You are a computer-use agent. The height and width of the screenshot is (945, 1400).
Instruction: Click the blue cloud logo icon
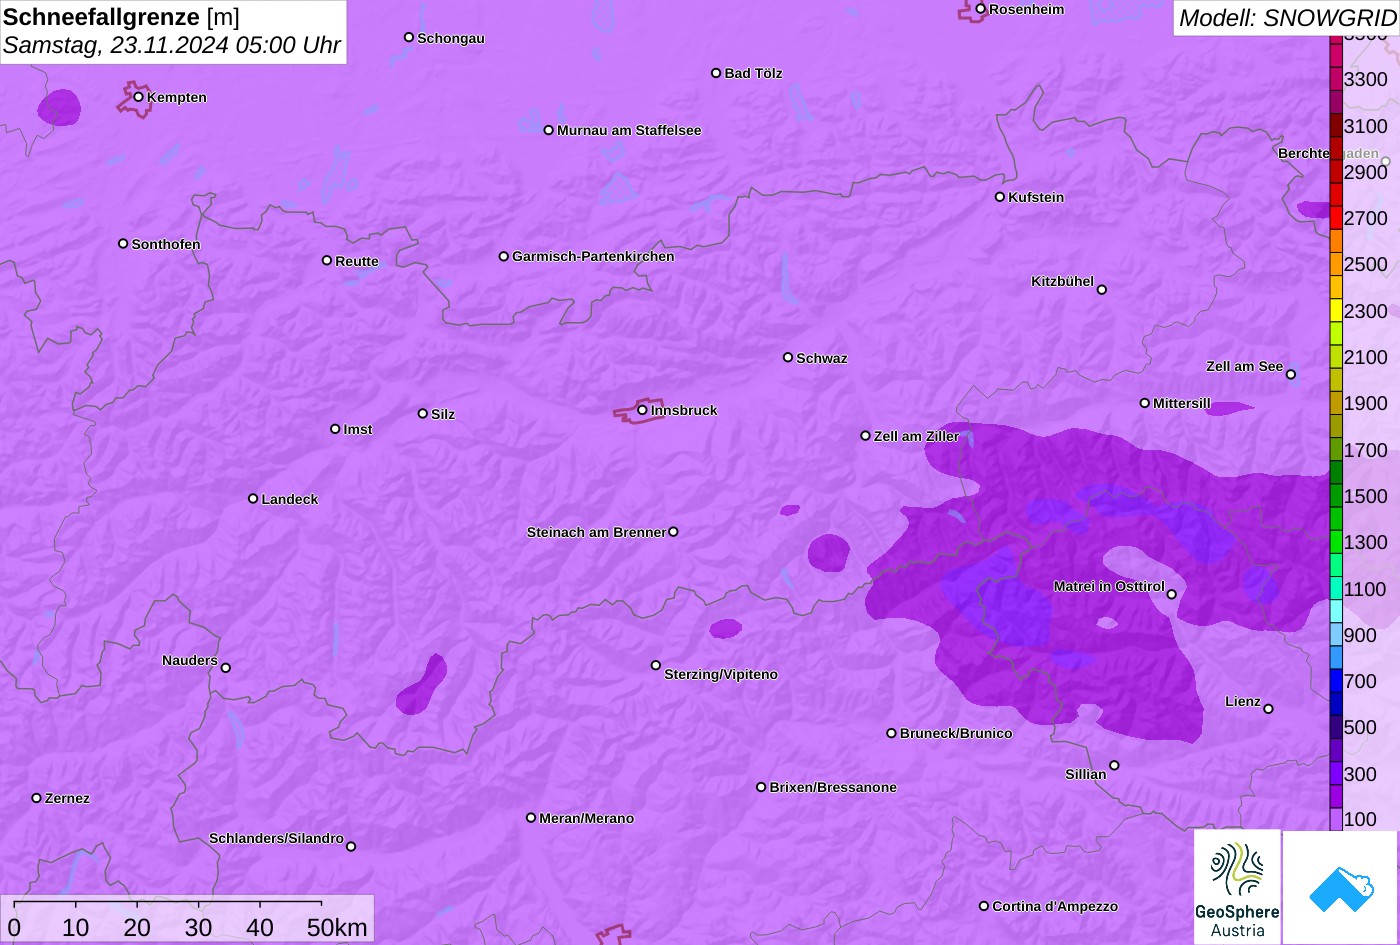pos(1341,887)
